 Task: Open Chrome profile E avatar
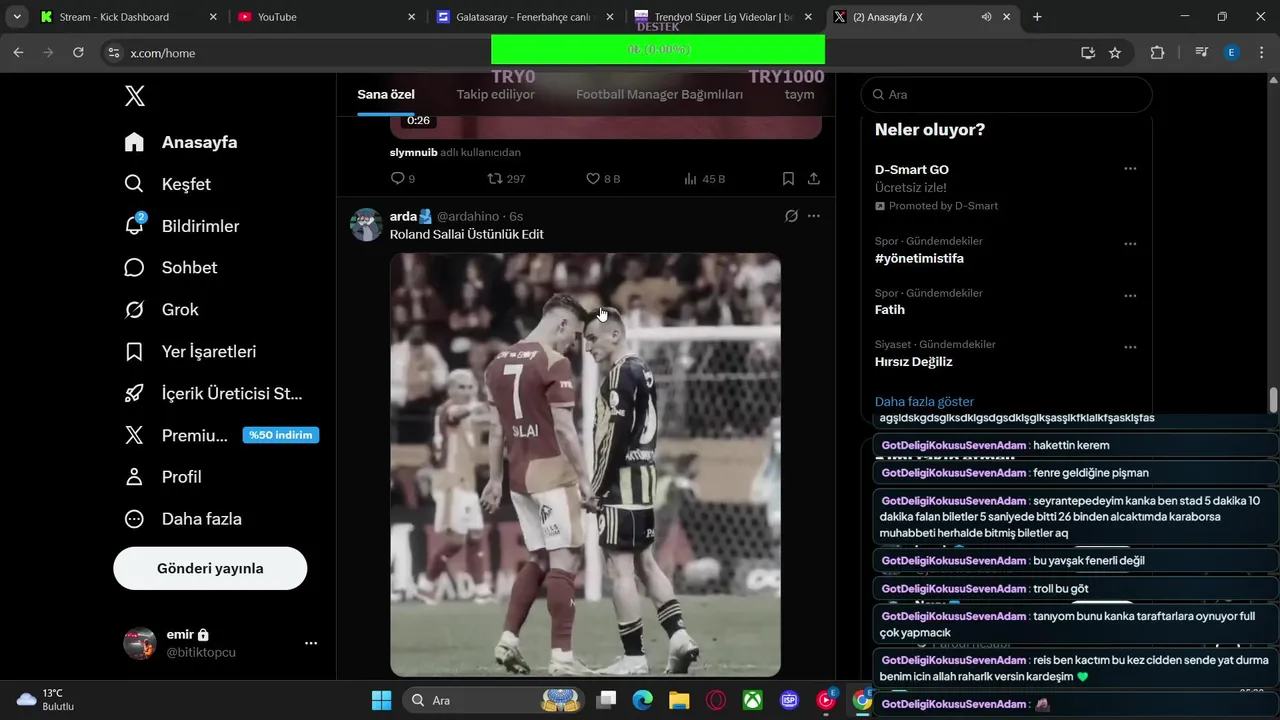pyautogui.click(x=1232, y=53)
